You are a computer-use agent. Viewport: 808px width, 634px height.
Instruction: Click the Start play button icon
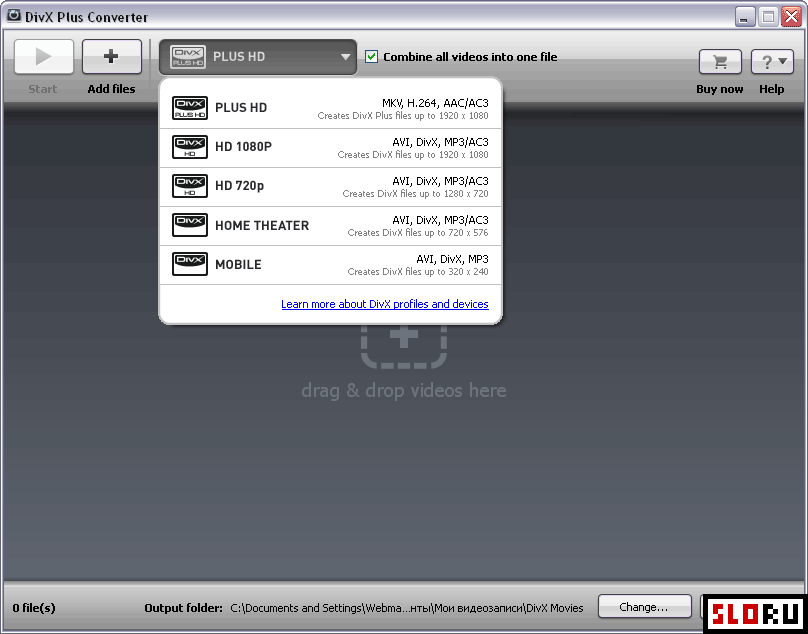point(43,58)
